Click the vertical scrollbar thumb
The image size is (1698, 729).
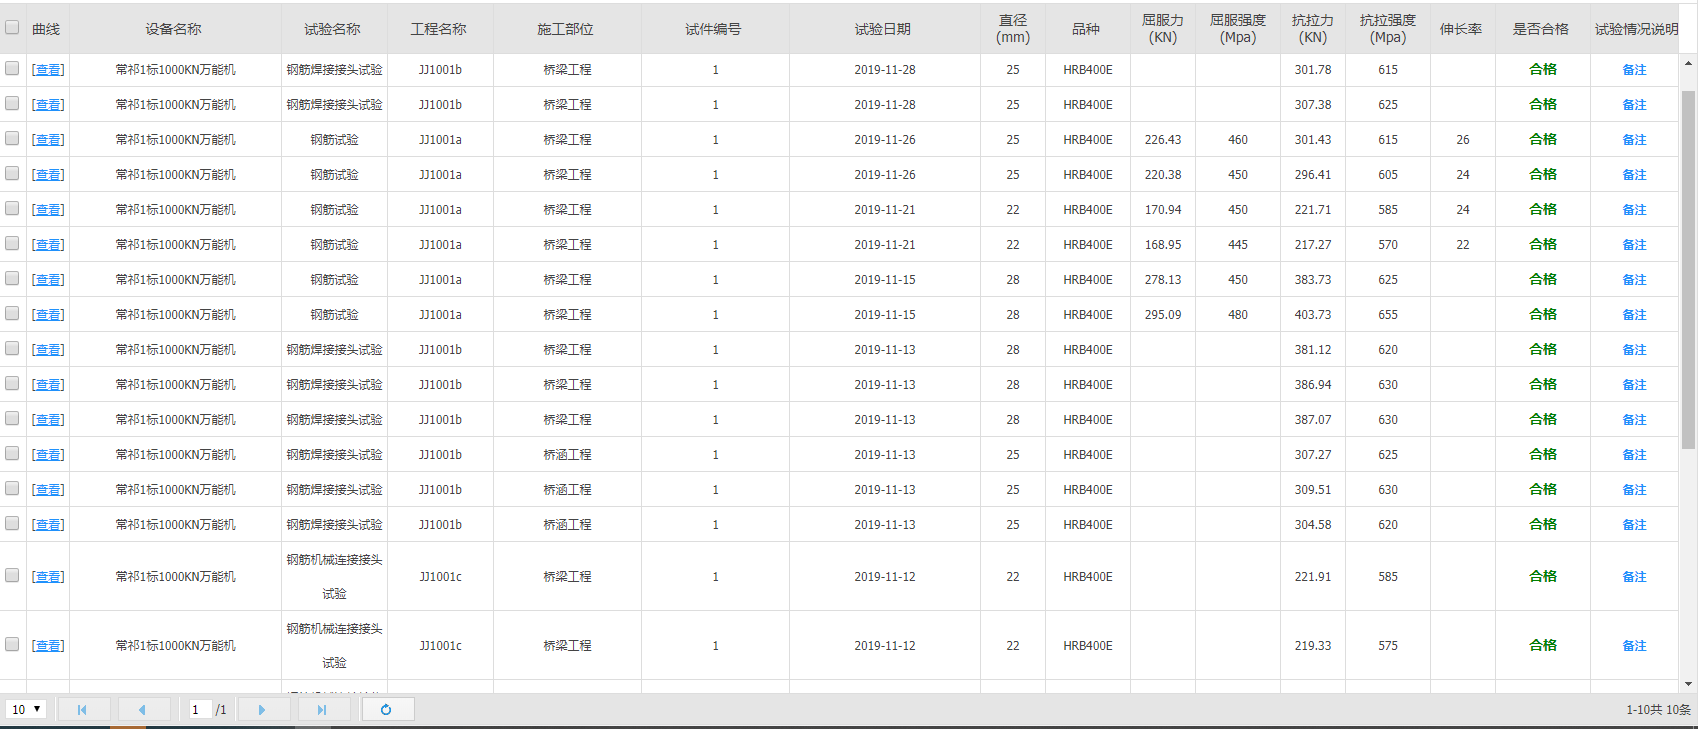click(1689, 270)
